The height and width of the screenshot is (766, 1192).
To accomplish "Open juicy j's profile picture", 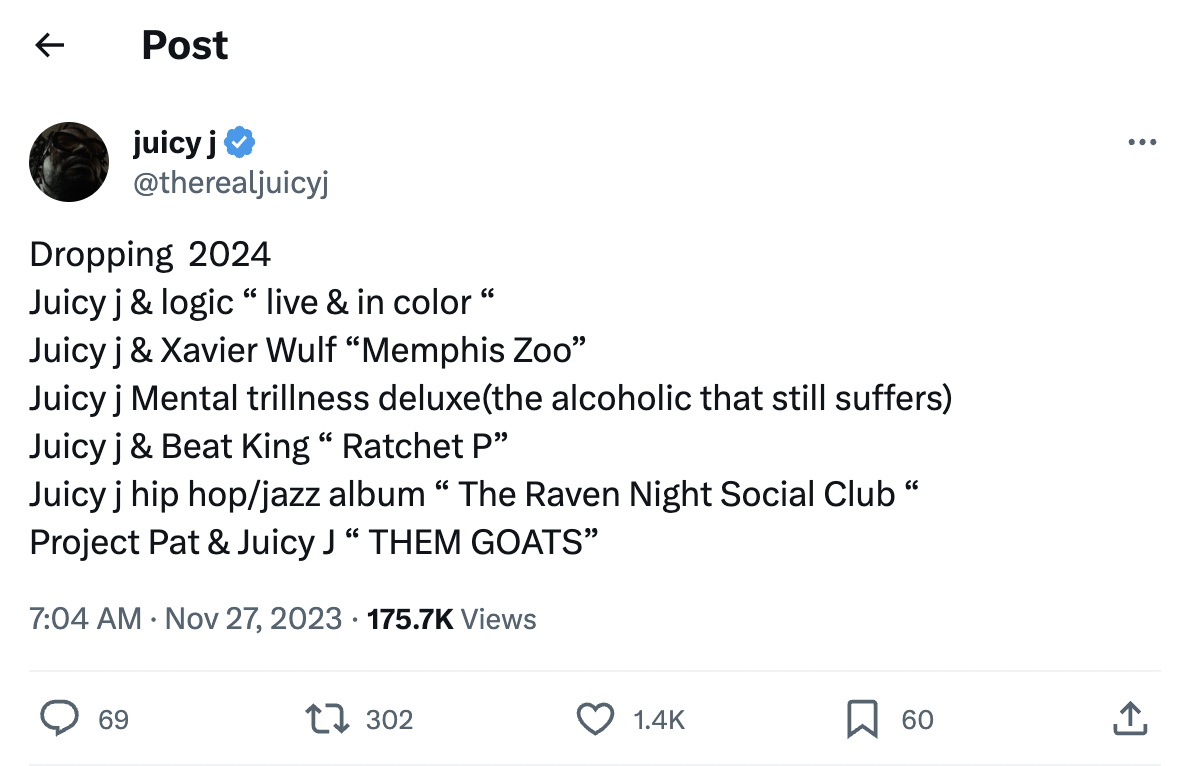I will coord(69,162).
